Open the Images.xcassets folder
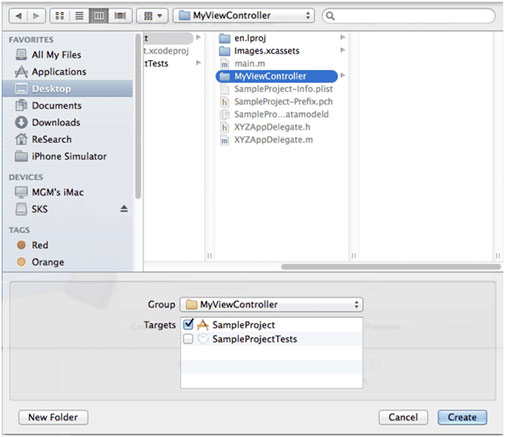This screenshot has height=437, width=505. tap(277, 51)
